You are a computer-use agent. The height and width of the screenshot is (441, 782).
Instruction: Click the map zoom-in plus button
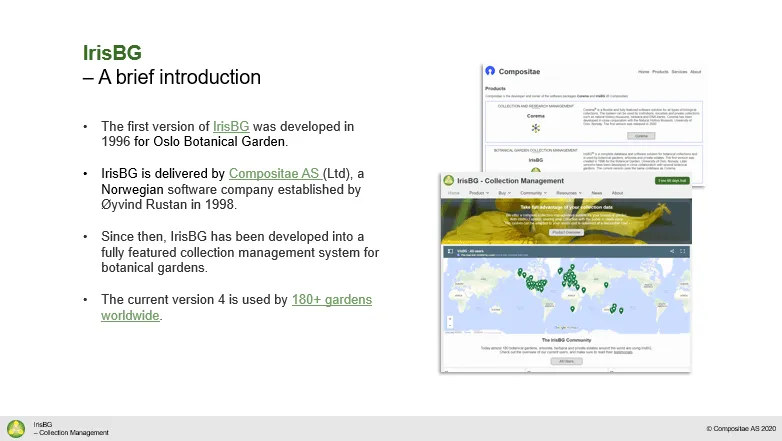450,319
